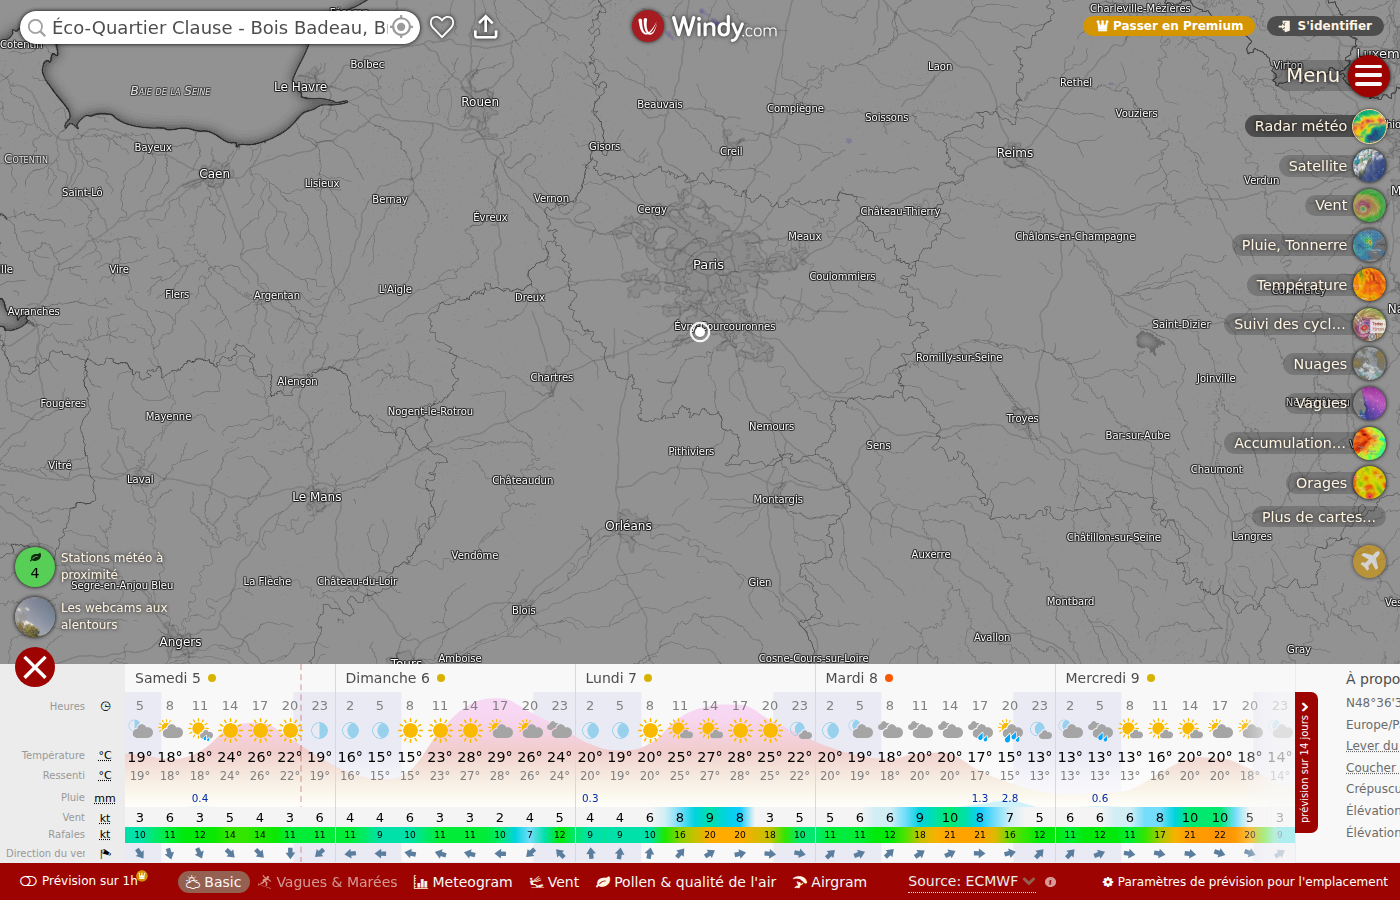Viewport: 1400px width, 900px height.
Task: Close forecast panel with red X
Action: pyautogui.click(x=35, y=667)
